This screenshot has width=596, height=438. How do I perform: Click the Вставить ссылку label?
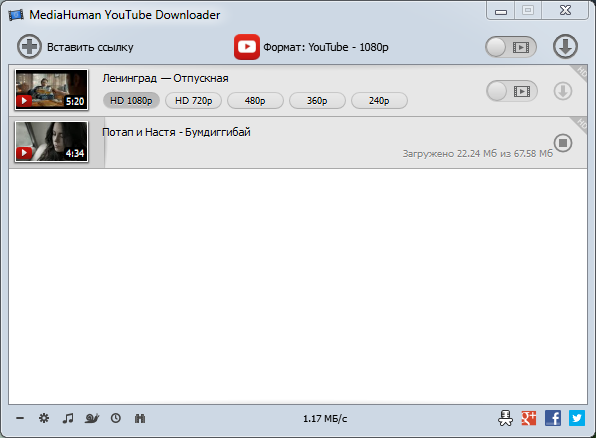[x=90, y=47]
